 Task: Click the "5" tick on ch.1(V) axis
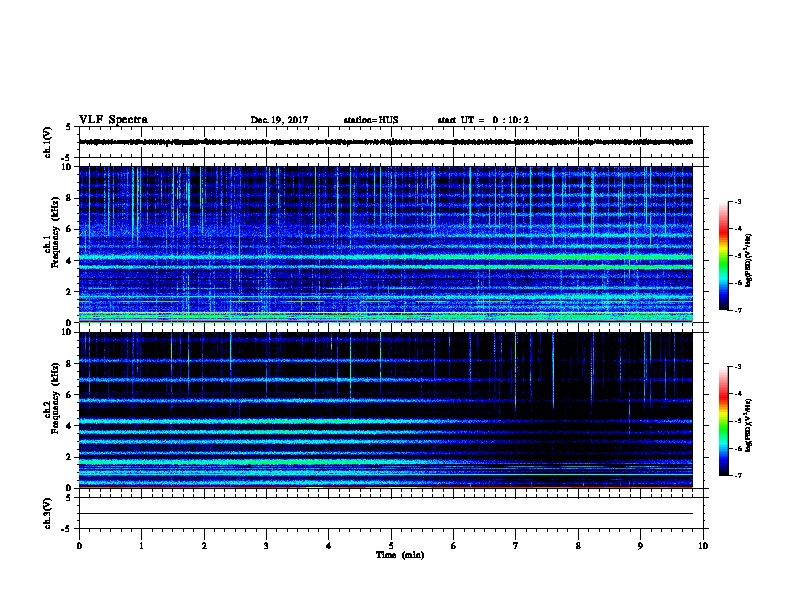coord(68,127)
